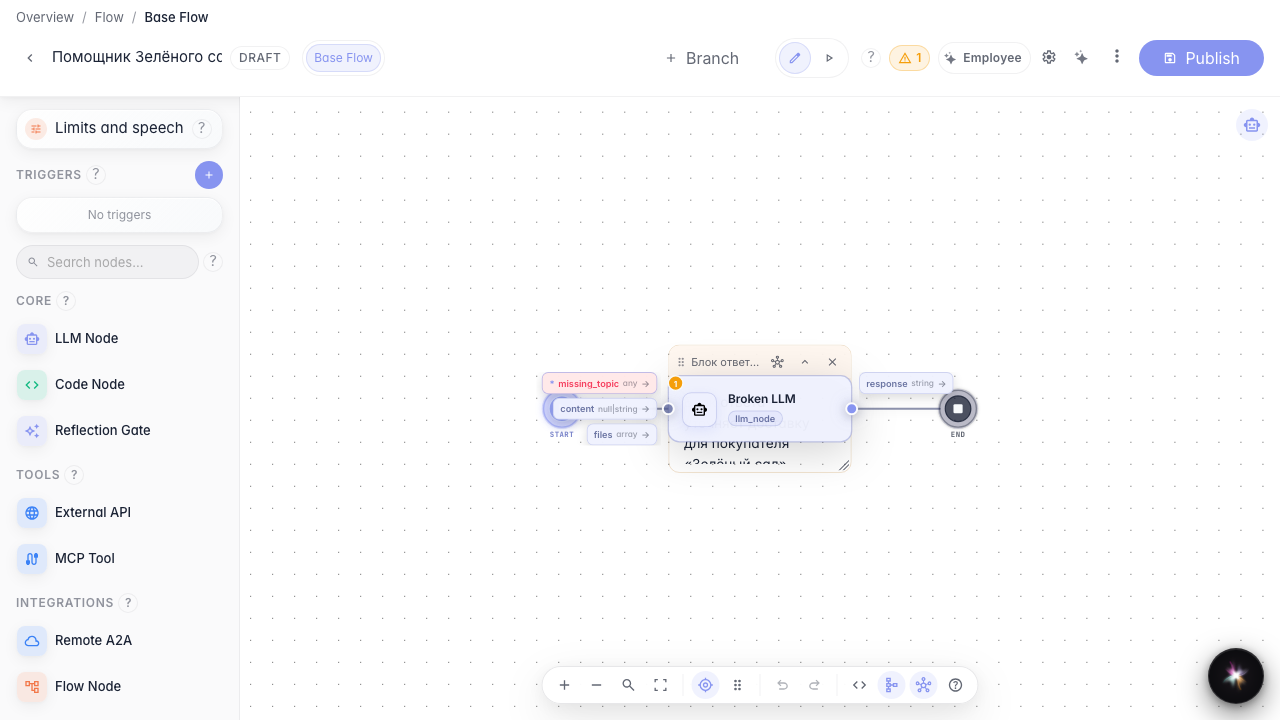Select Reflection Gate from sidebar
Viewport: 1280px width, 720px height.
click(119, 431)
